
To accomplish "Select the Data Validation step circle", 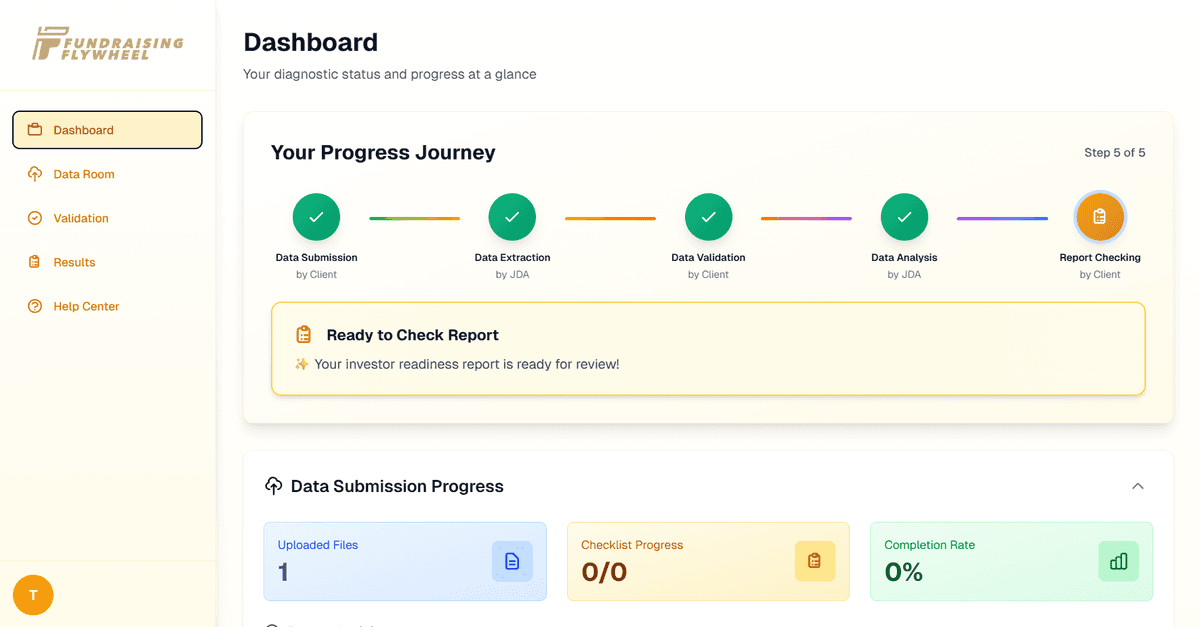I will pos(708,217).
